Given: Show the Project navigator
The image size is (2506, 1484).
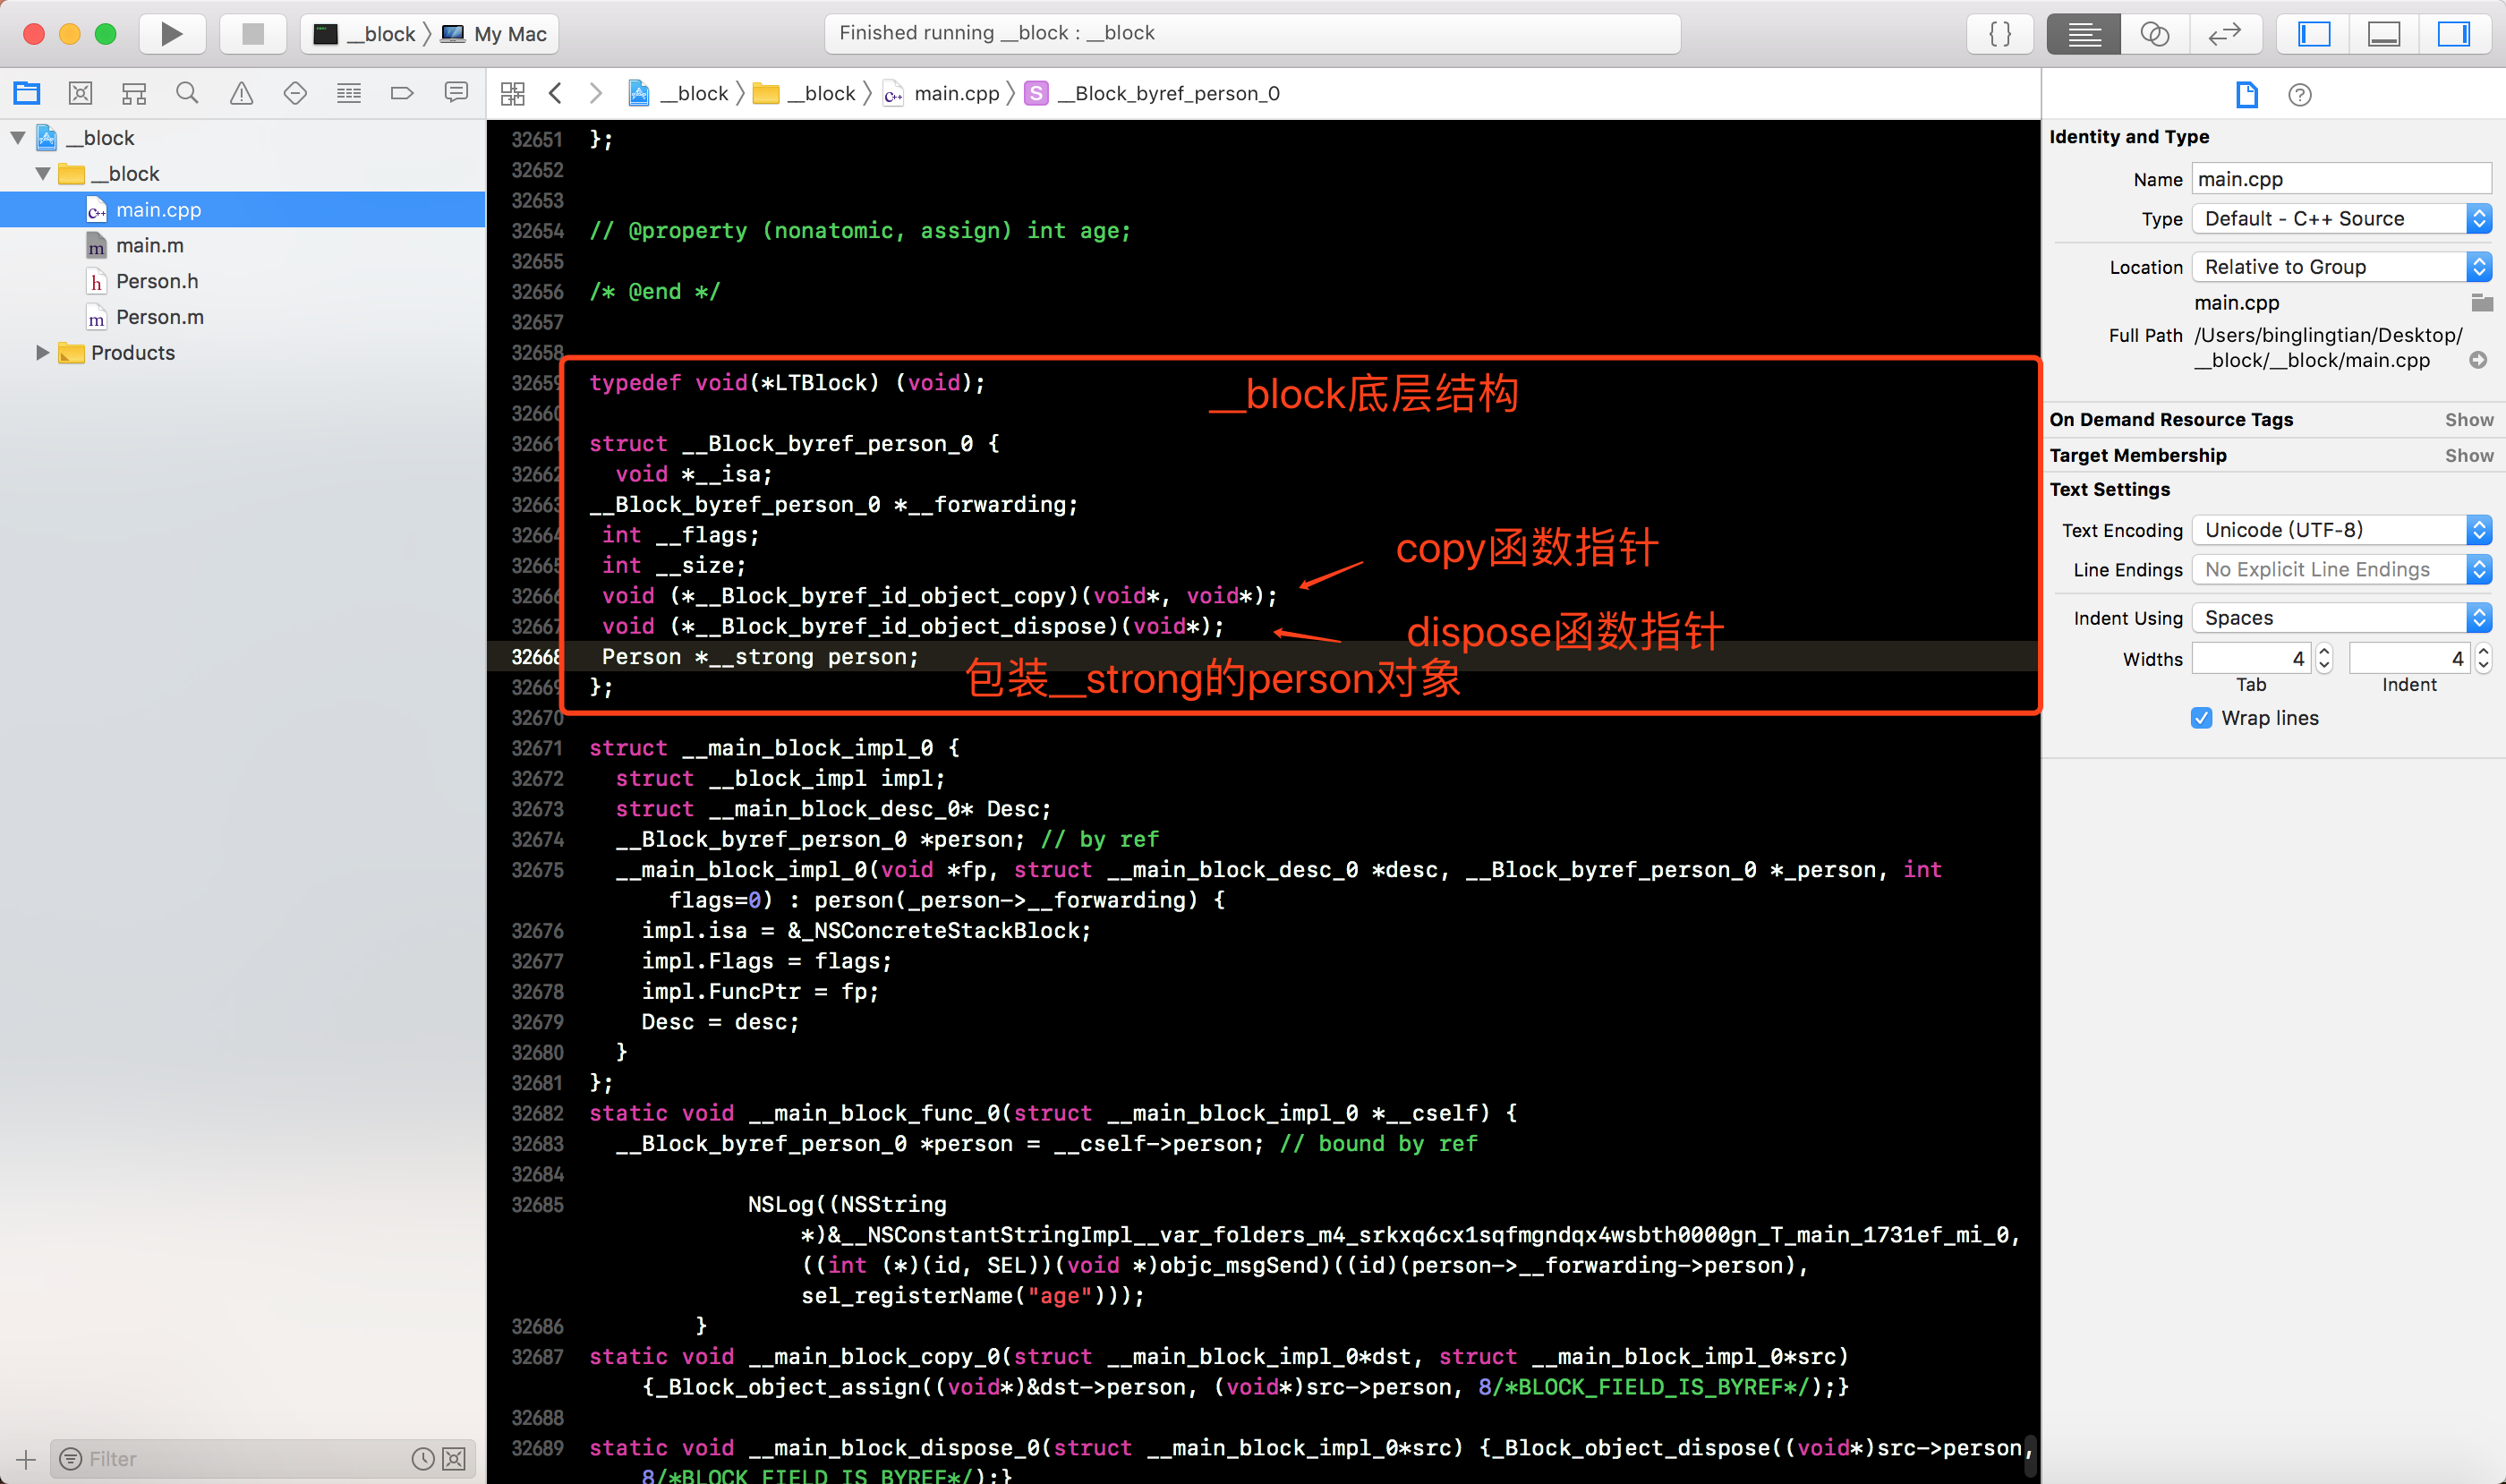Looking at the screenshot, I should (x=27, y=93).
